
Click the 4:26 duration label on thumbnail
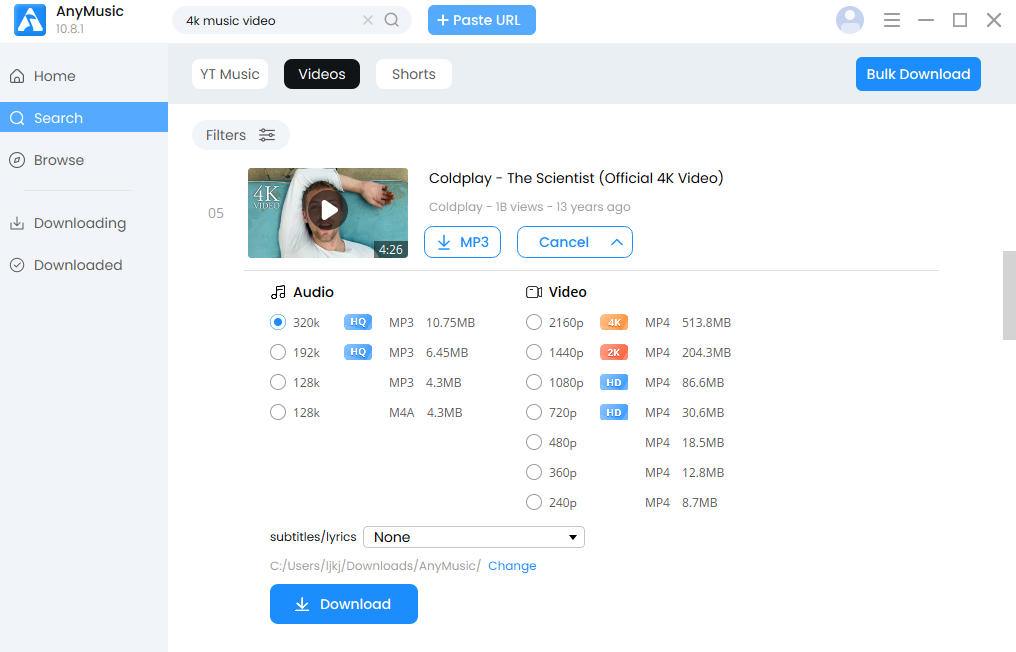point(391,250)
